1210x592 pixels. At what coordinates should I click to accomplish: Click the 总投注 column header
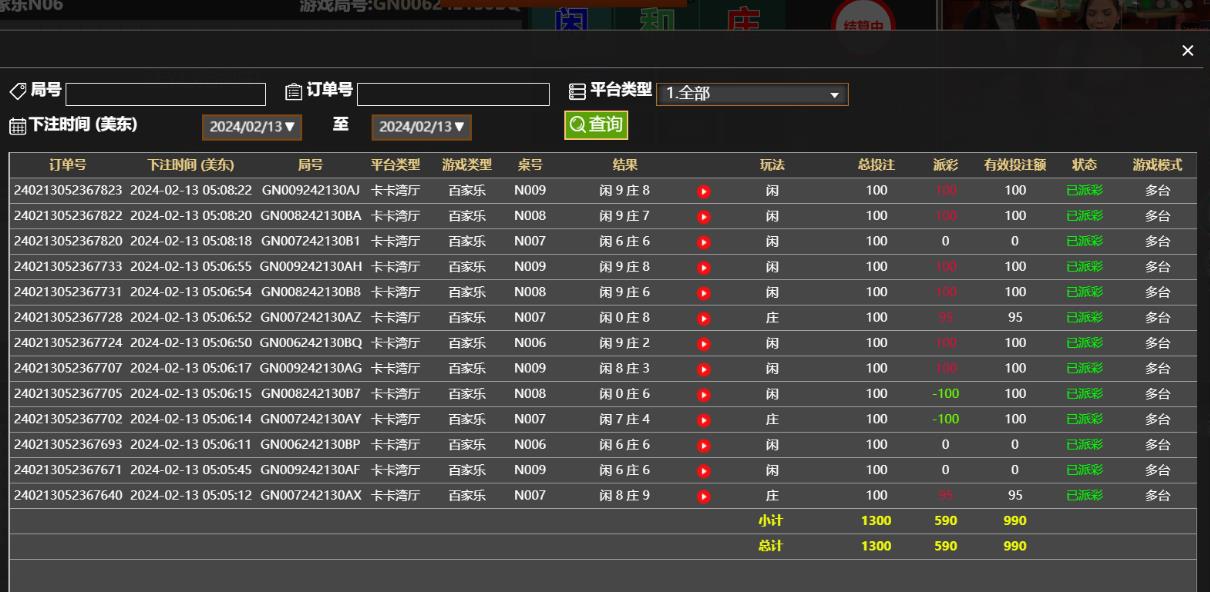[x=876, y=165]
